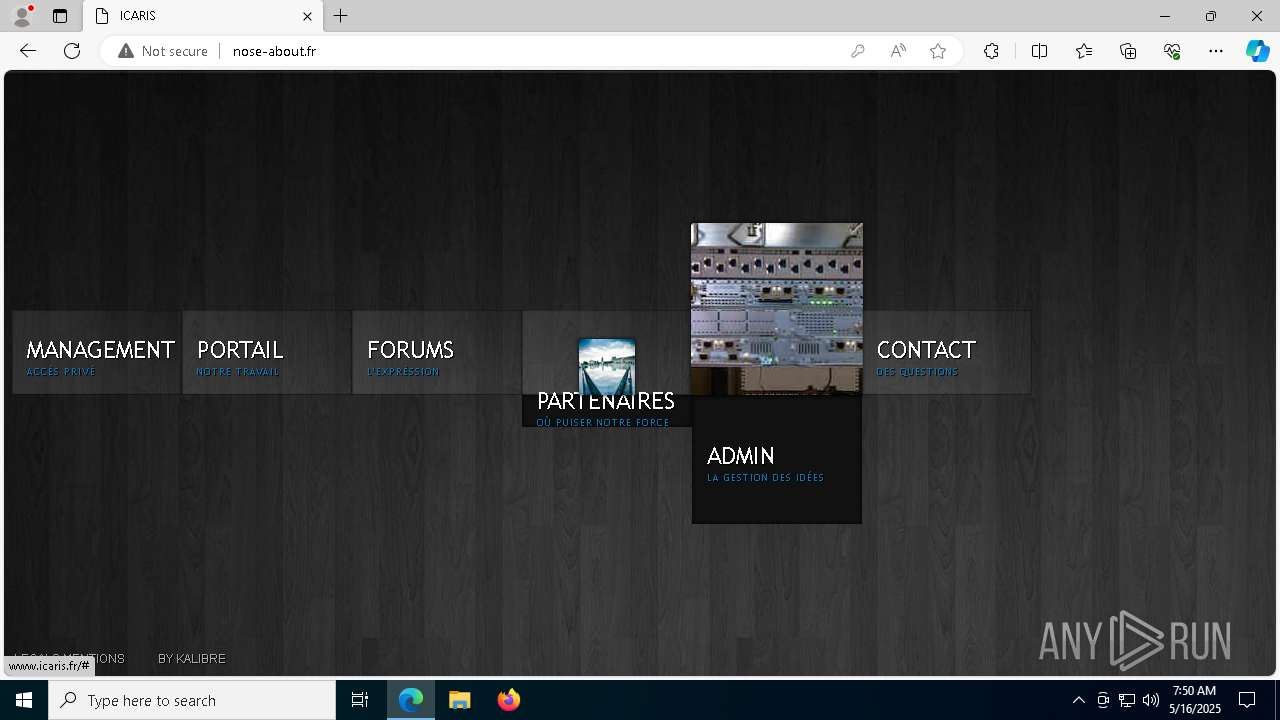Open the notifications action center

[x=1247, y=700]
